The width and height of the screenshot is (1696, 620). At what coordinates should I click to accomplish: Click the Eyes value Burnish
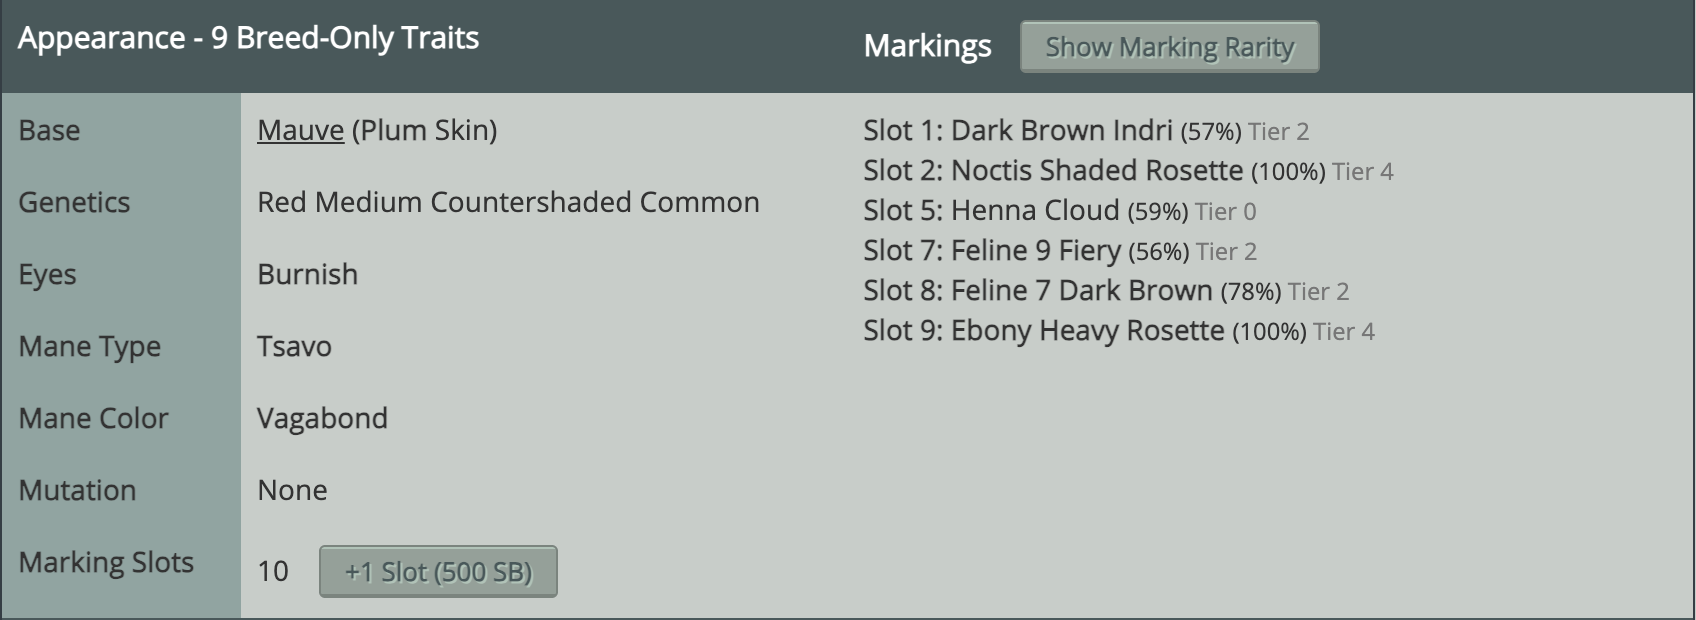tap(307, 274)
